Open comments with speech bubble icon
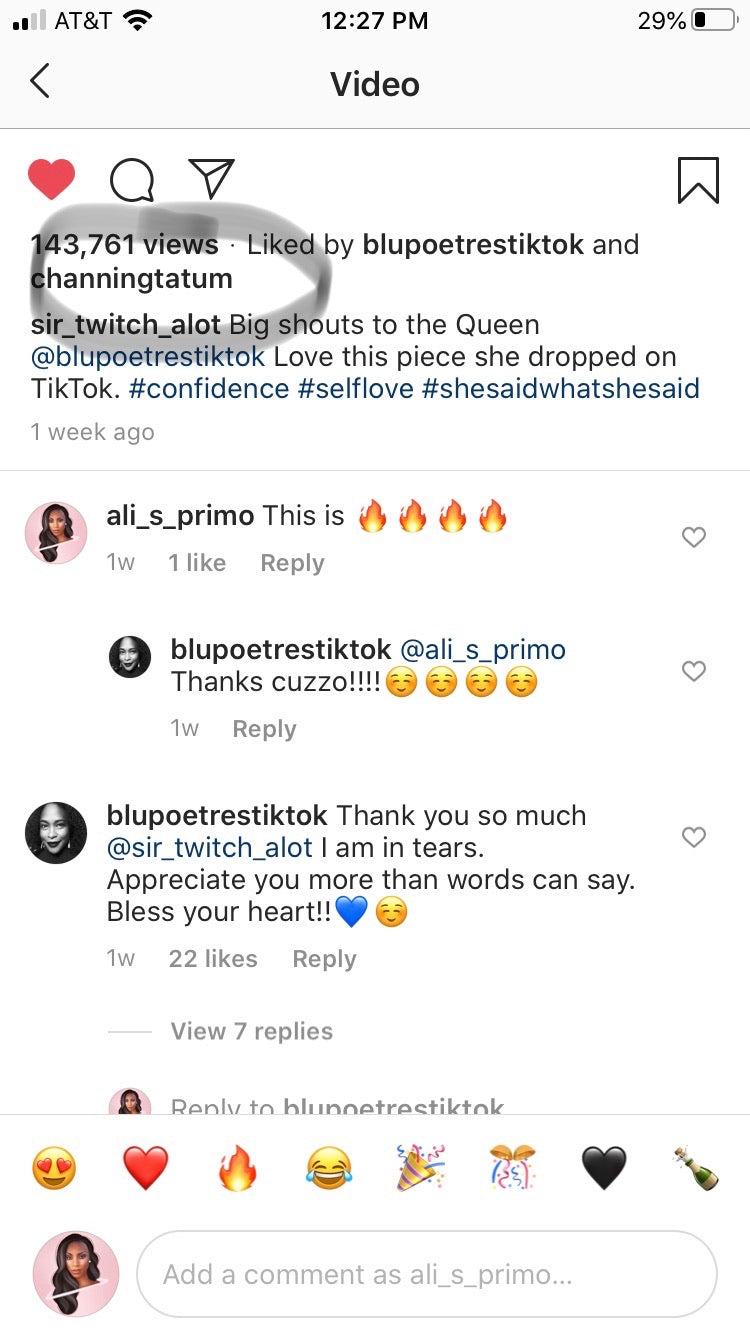This screenshot has width=750, height=1334. click(131, 181)
